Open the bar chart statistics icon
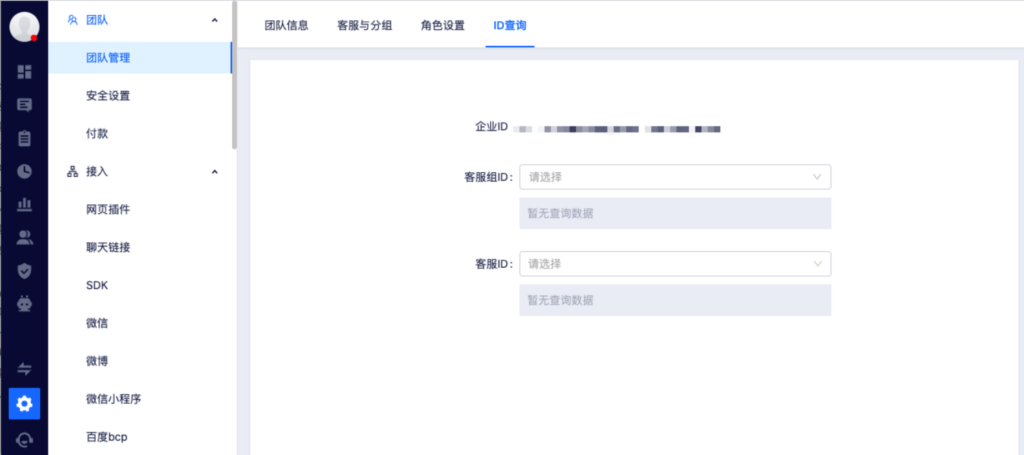 pyautogui.click(x=25, y=204)
